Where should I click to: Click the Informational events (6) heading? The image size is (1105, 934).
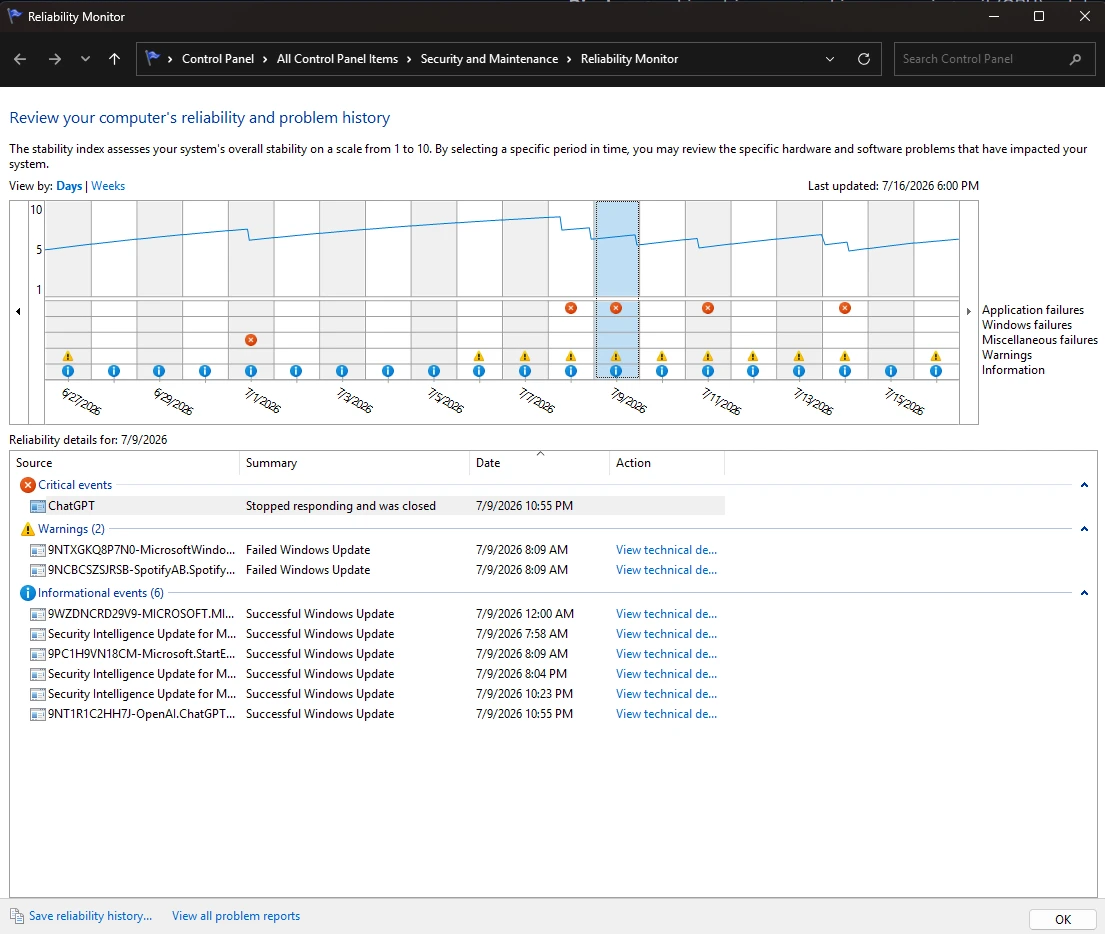[101, 593]
